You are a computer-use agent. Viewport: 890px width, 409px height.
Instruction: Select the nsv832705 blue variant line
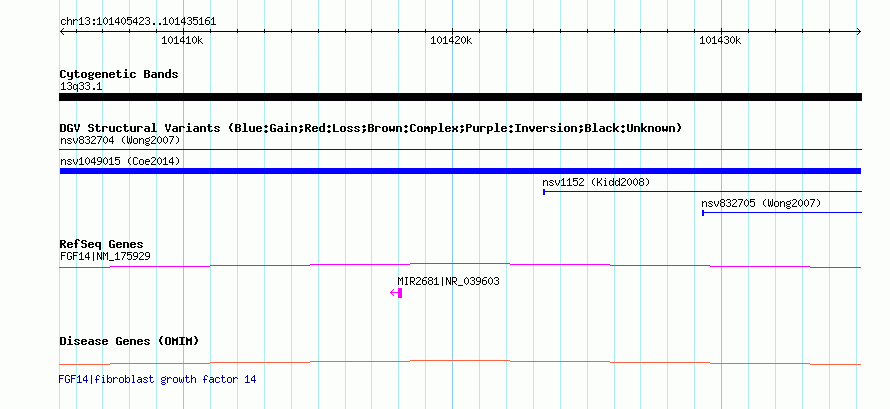coord(782,213)
